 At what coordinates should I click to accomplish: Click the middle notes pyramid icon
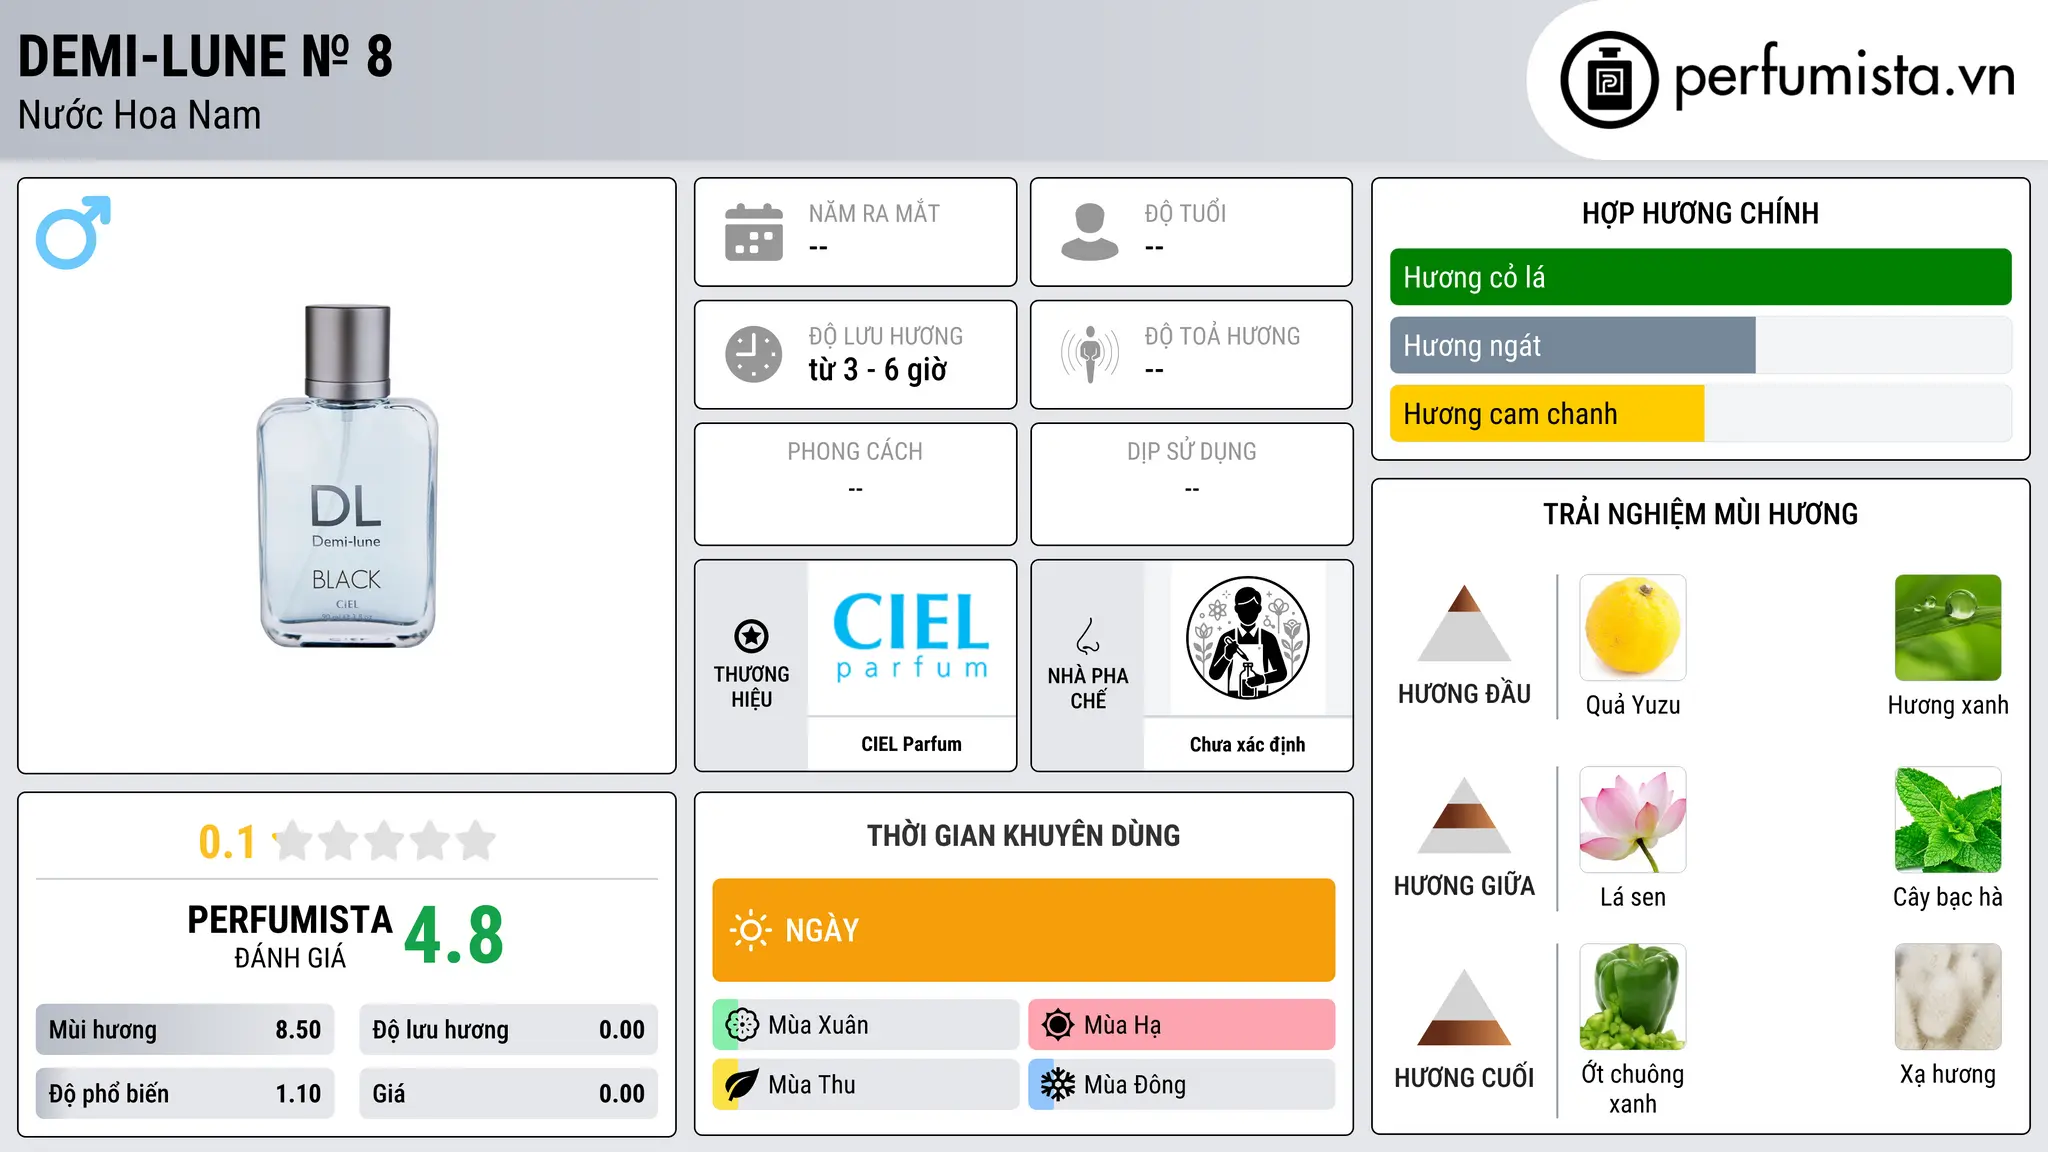pos(1464,815)
